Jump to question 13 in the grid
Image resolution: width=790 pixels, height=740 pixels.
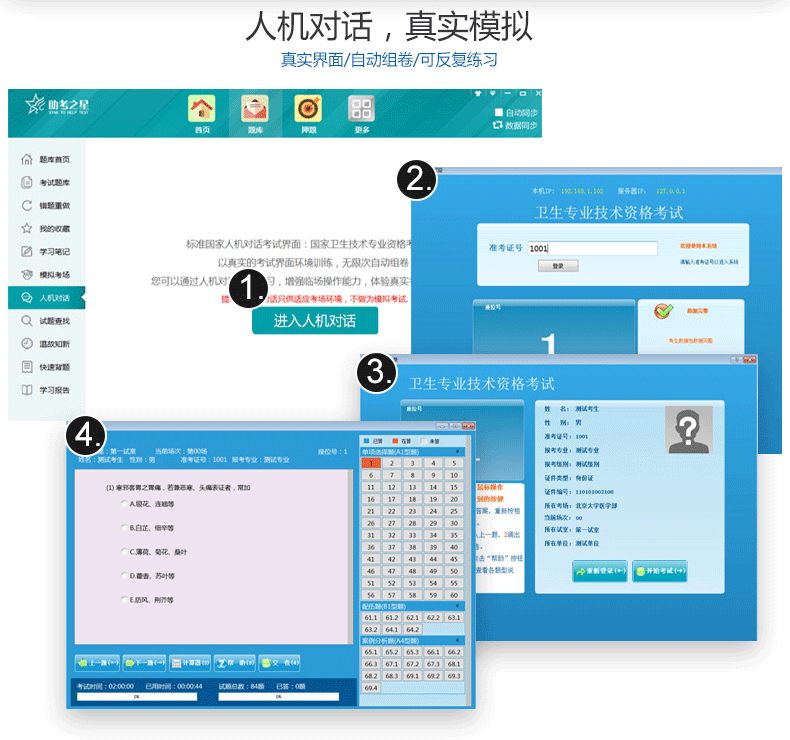click(412, 487)
